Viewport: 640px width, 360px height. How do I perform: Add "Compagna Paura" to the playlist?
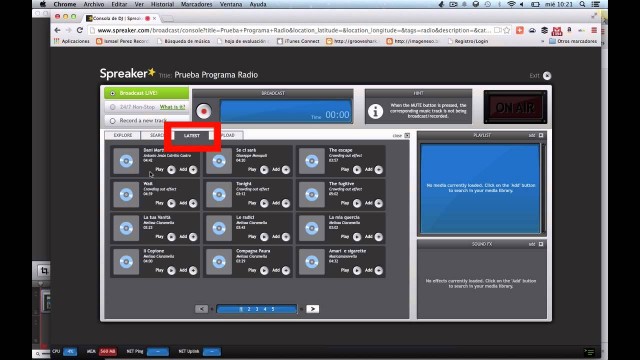[286, 270]
